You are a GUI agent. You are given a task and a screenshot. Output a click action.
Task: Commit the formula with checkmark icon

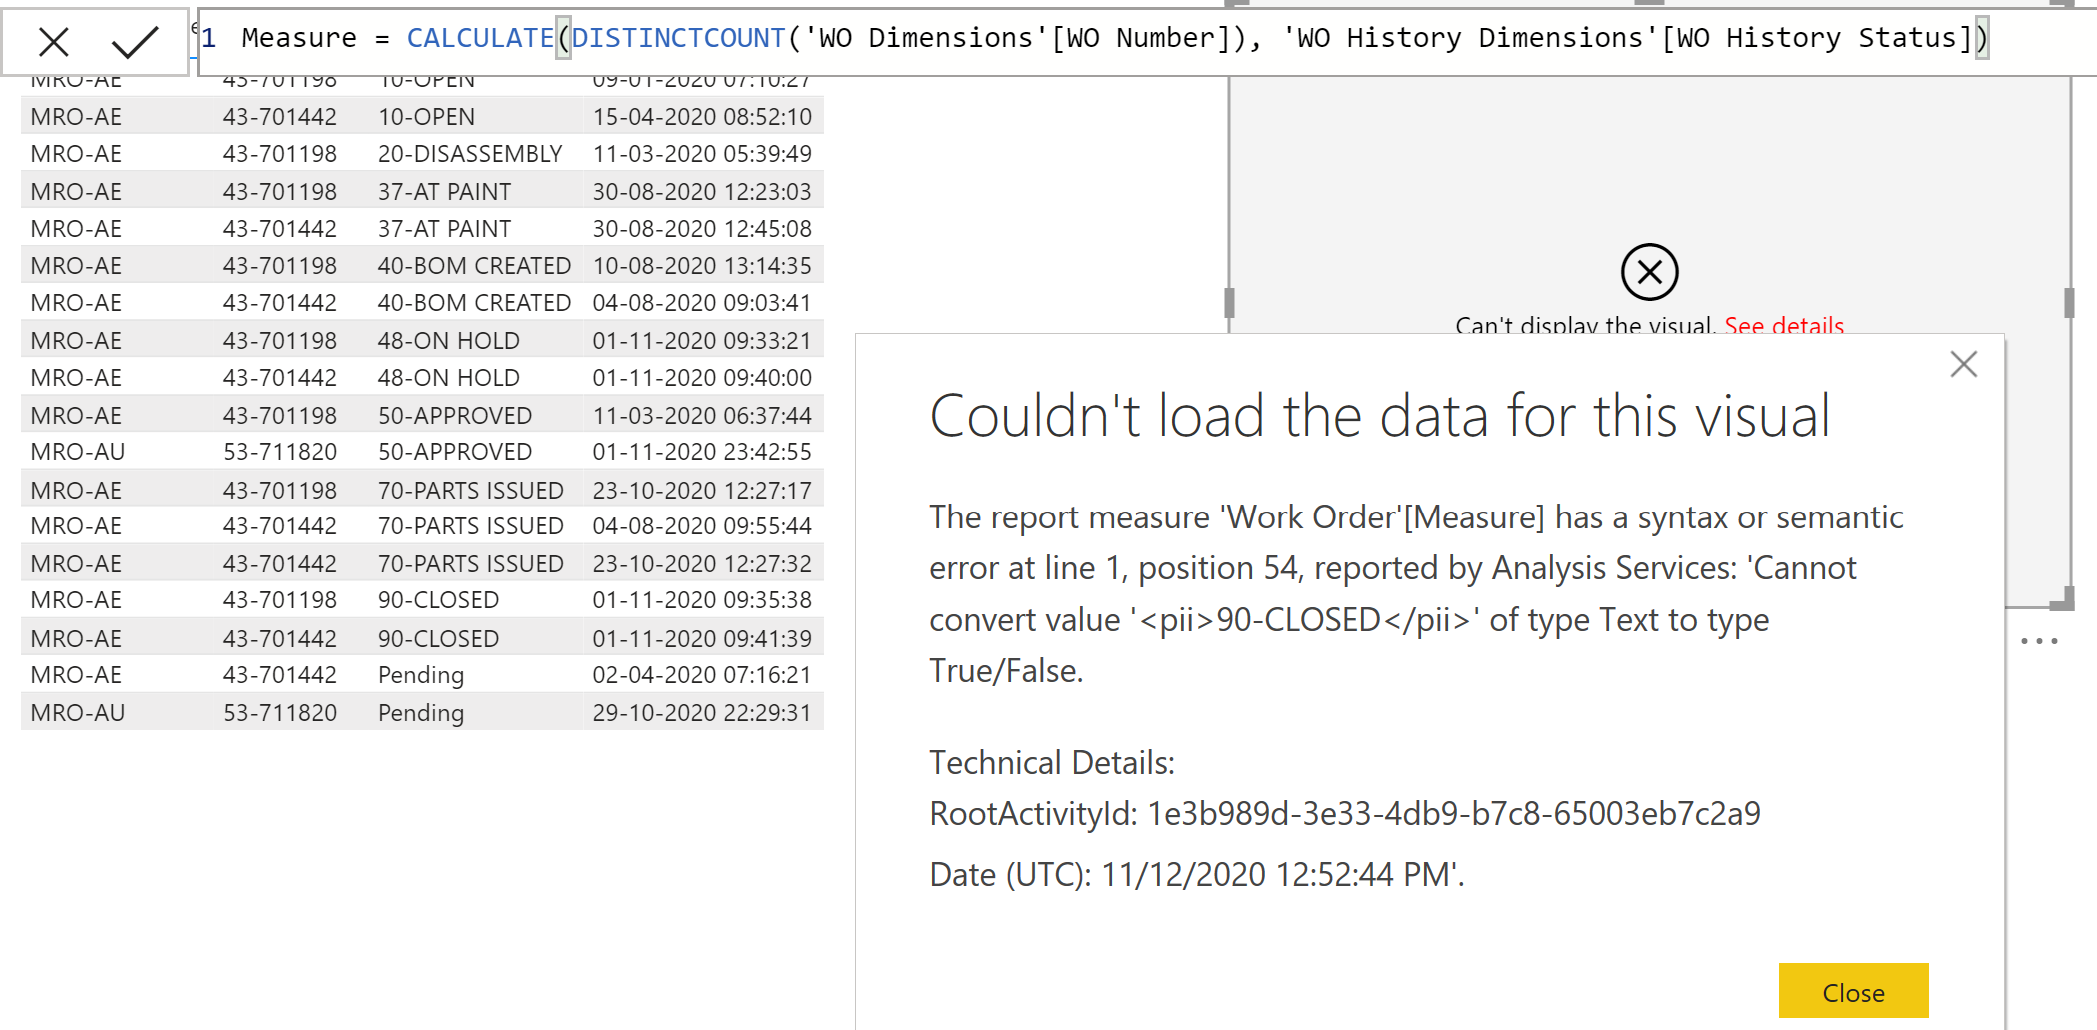click(135, 42)
